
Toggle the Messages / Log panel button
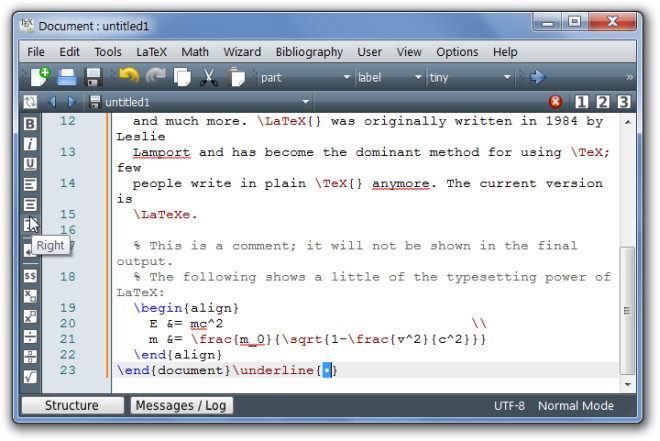point(181,405)
